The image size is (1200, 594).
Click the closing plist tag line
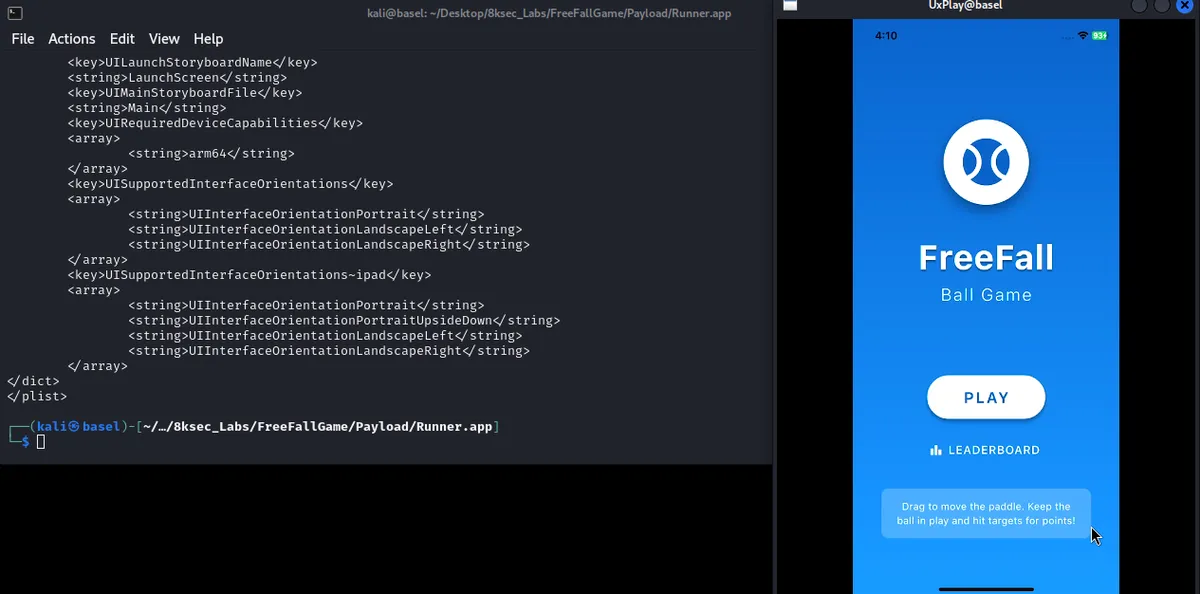point(37,397)
